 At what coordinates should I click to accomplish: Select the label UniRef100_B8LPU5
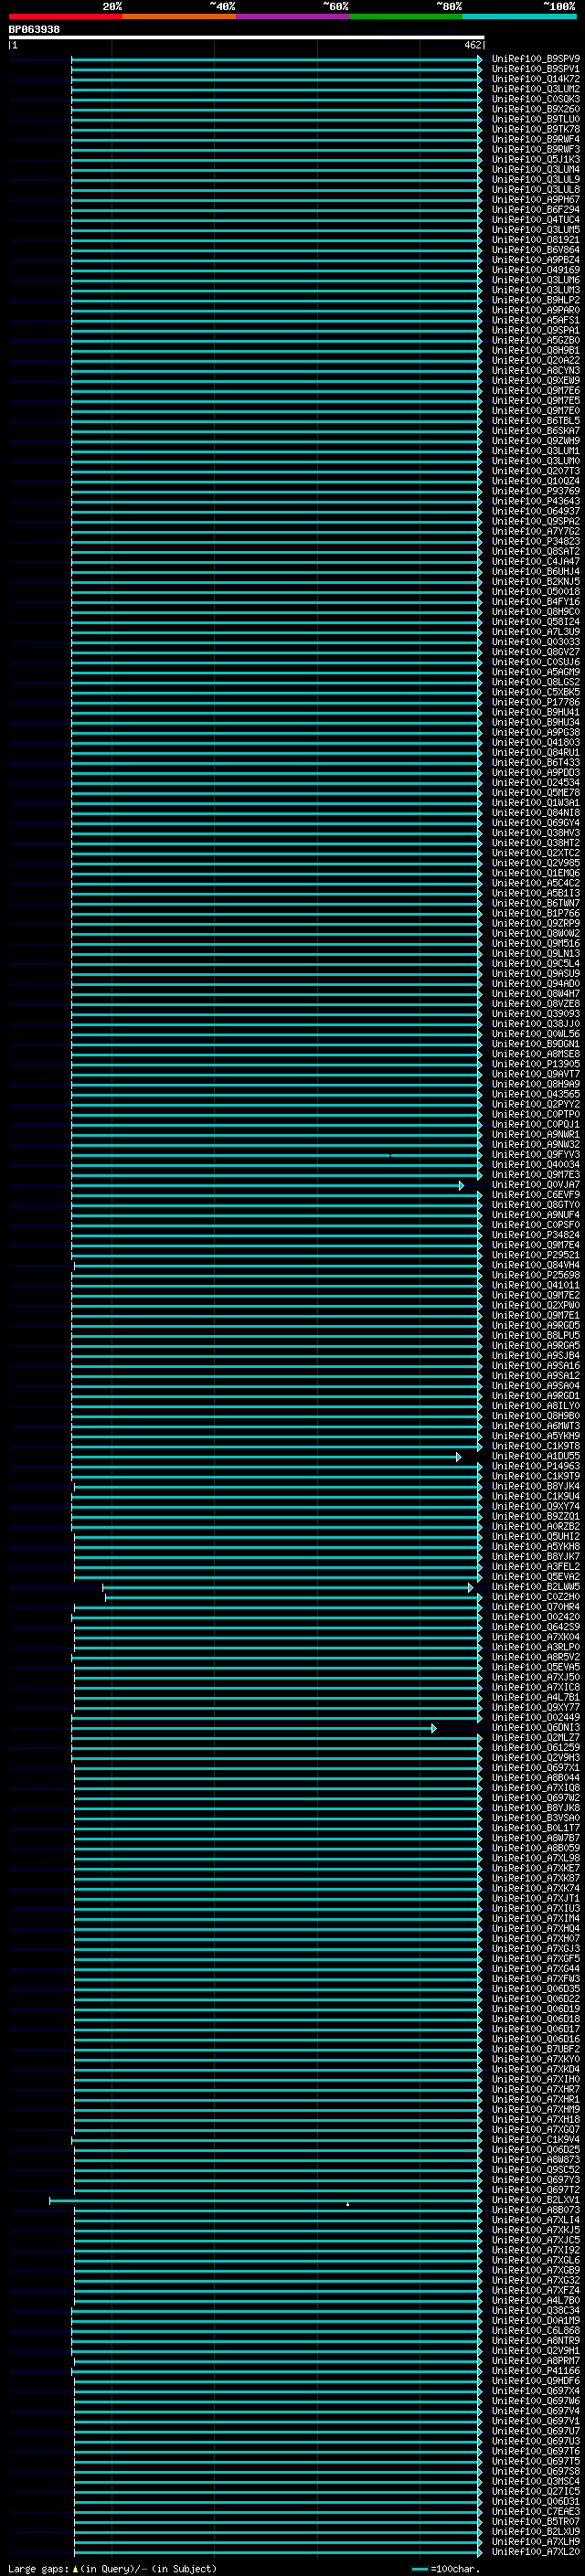tap(535, 1336)
